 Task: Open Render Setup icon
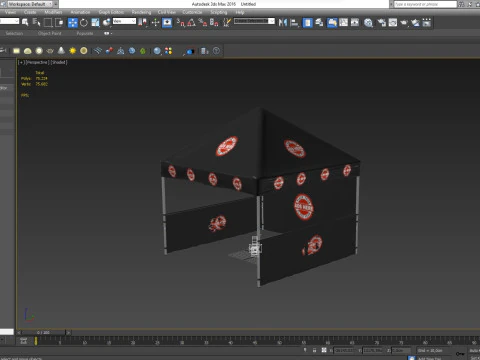coord(381,22)
